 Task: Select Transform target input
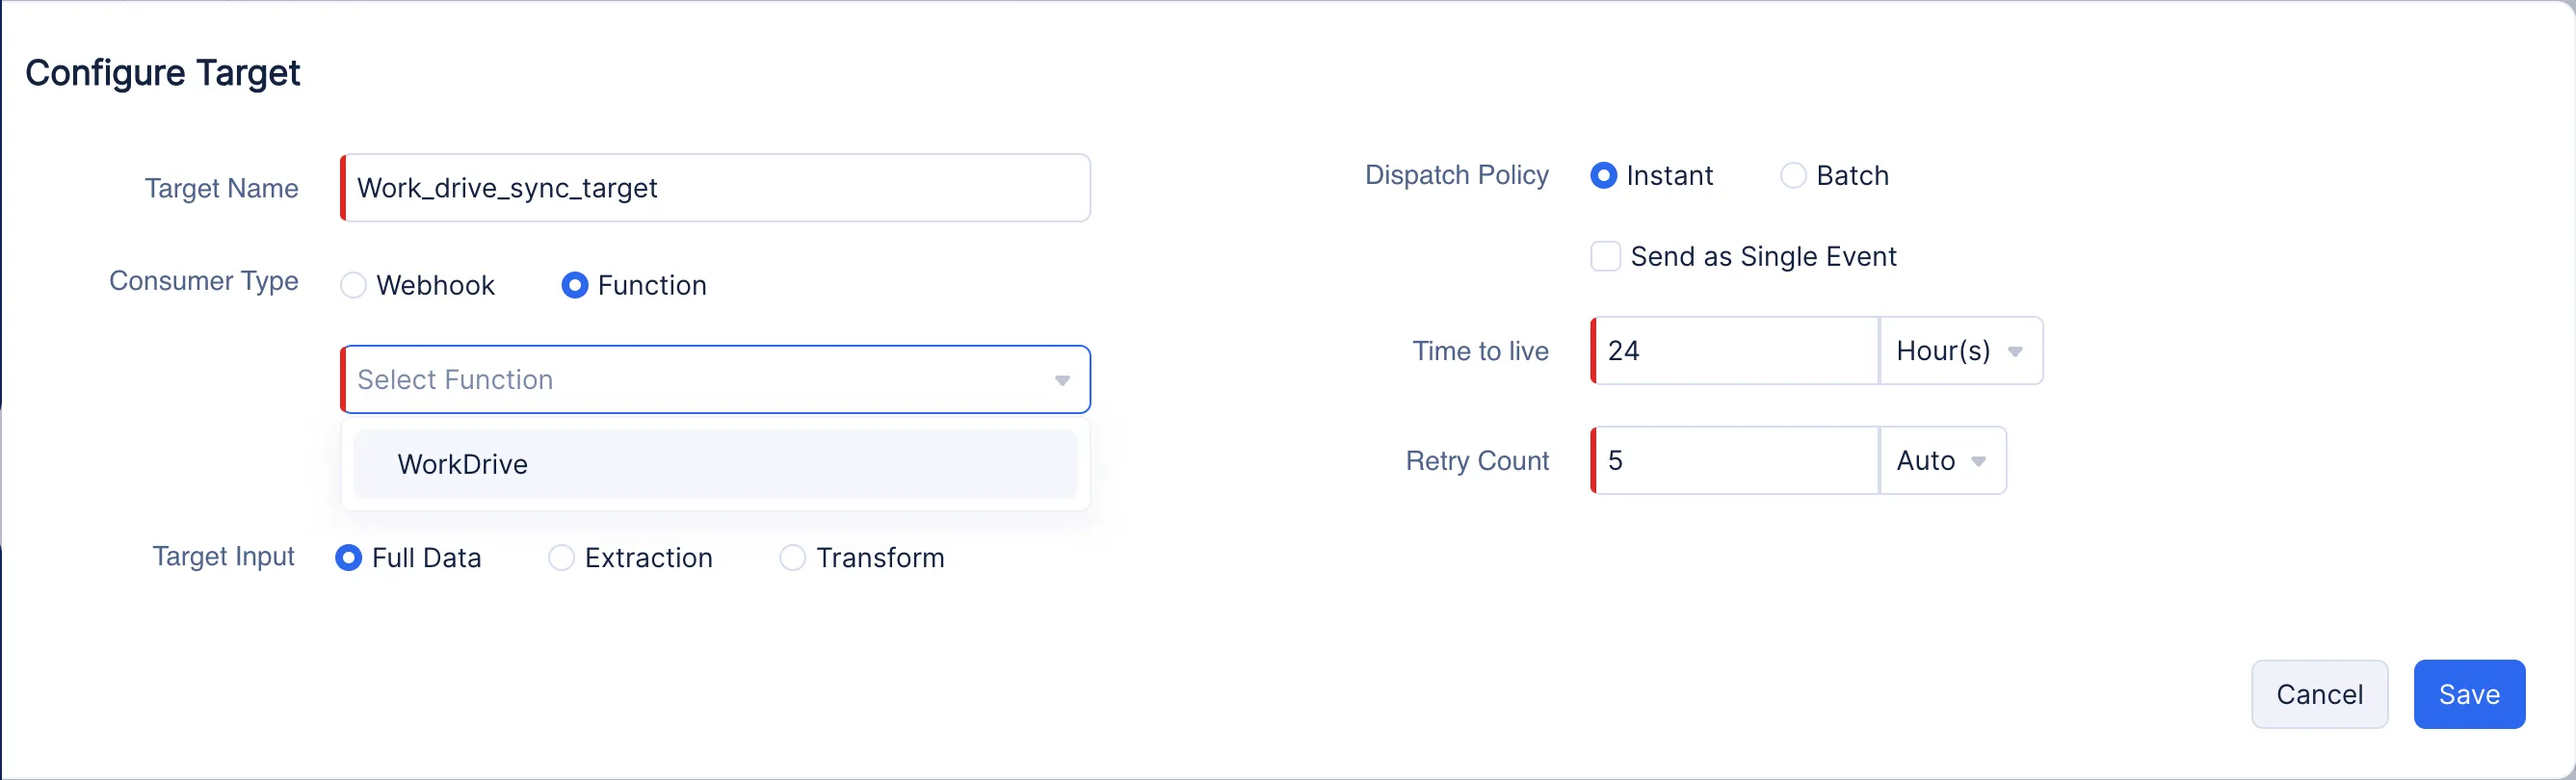pos(793,558)
